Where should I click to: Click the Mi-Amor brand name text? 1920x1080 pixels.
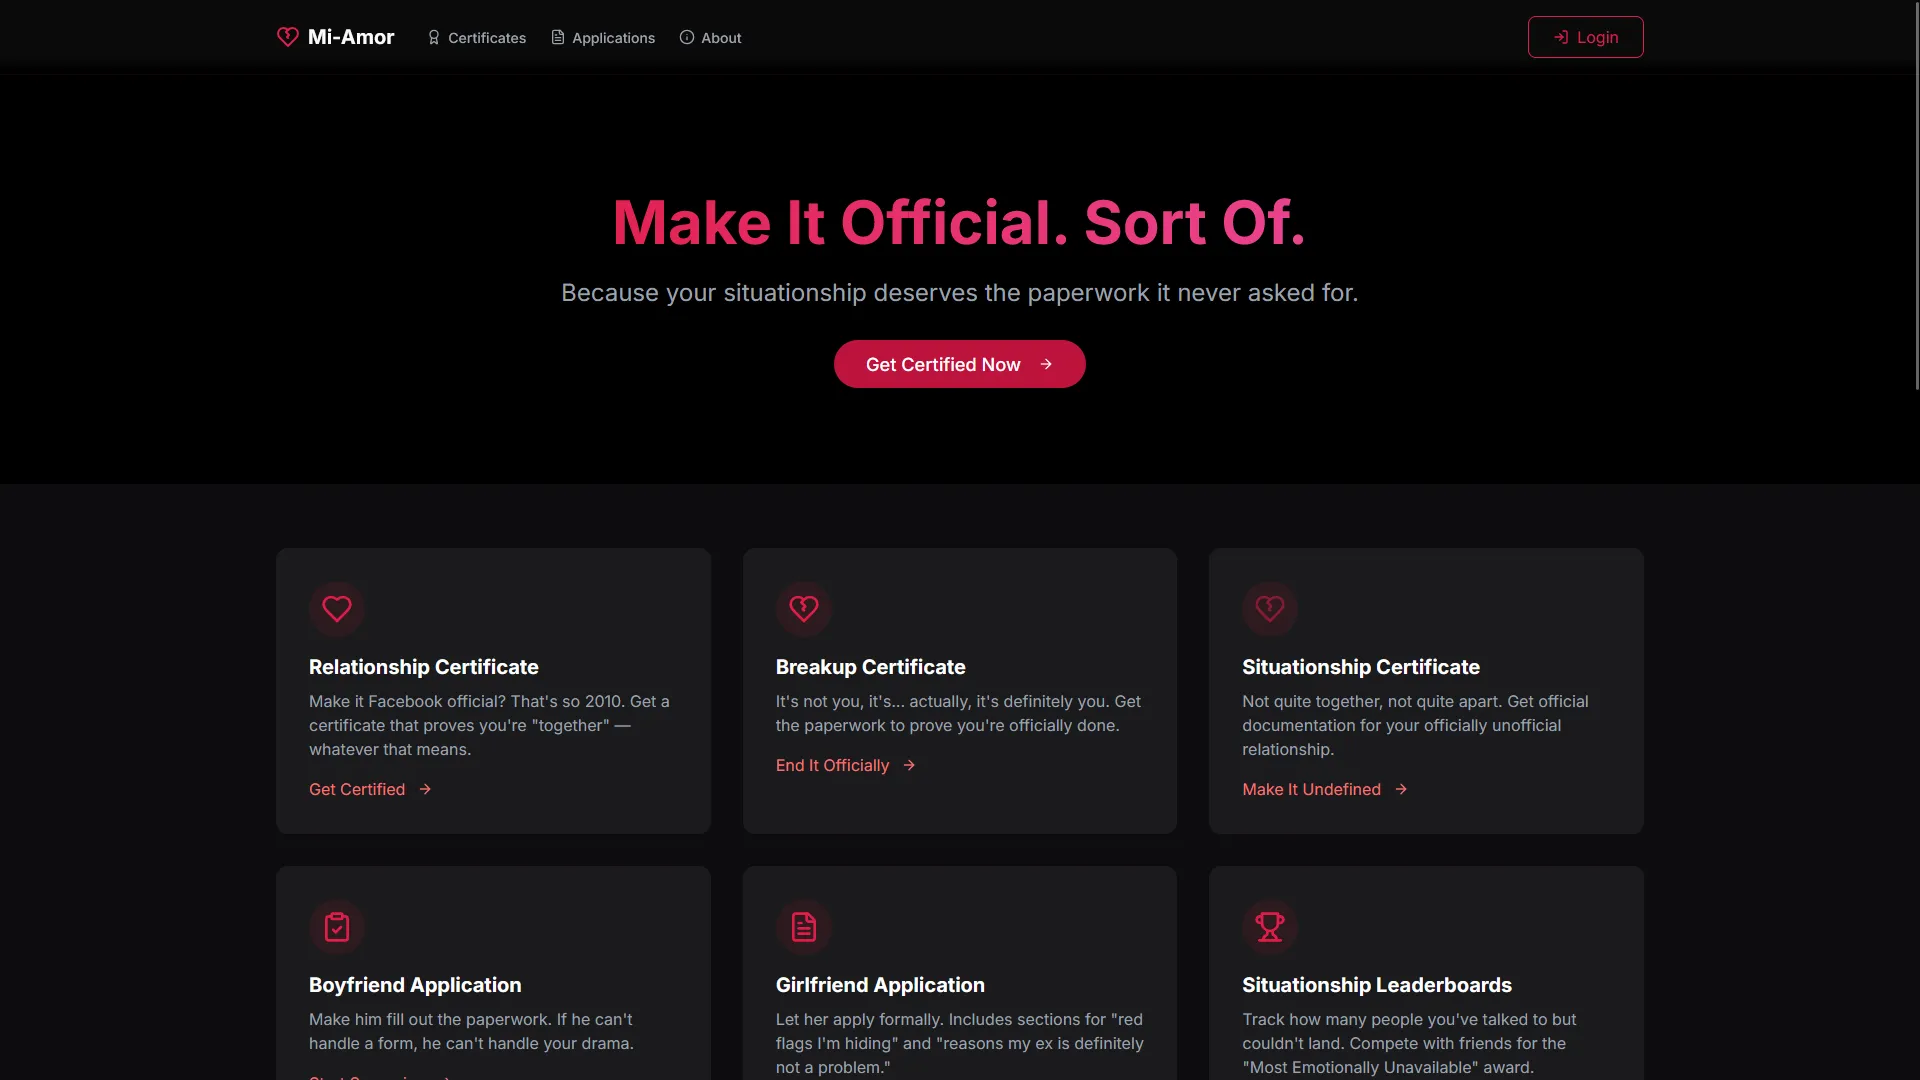point(351,37)
